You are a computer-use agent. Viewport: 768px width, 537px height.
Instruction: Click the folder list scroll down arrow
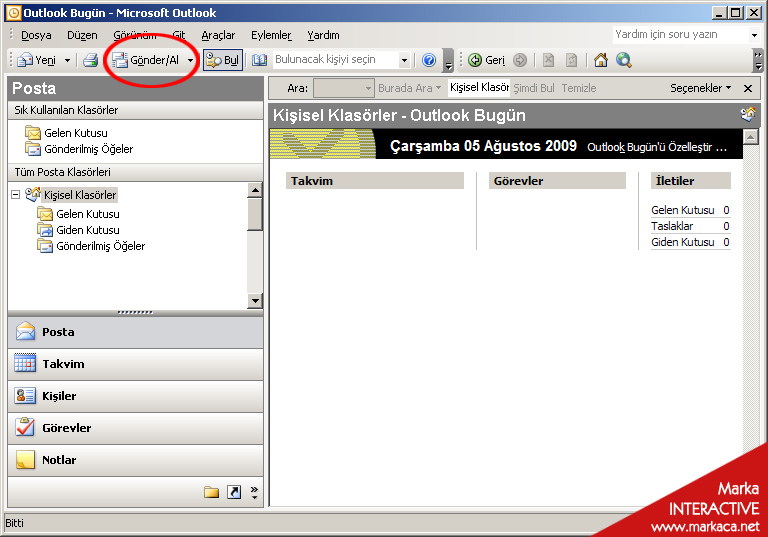(x=255, y=300)
